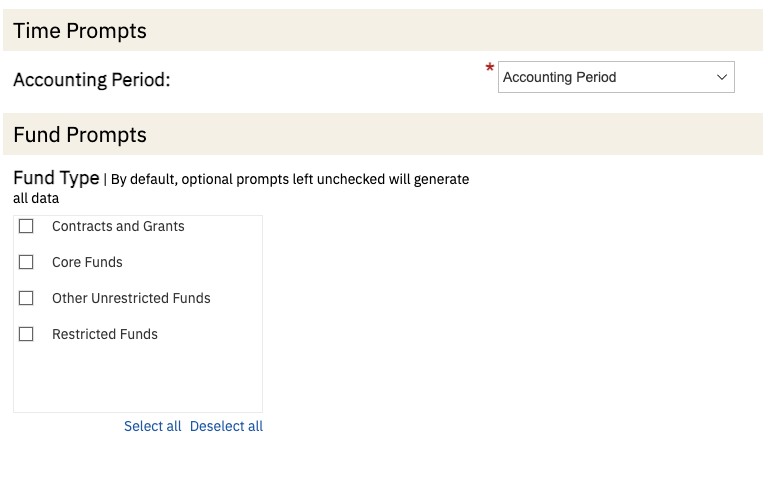
Task: Click the Time Prompts section header
Action: coord(80,31)
